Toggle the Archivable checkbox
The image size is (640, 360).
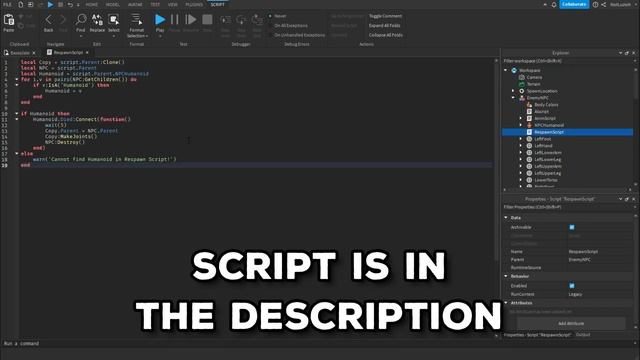tap(572, 227)
